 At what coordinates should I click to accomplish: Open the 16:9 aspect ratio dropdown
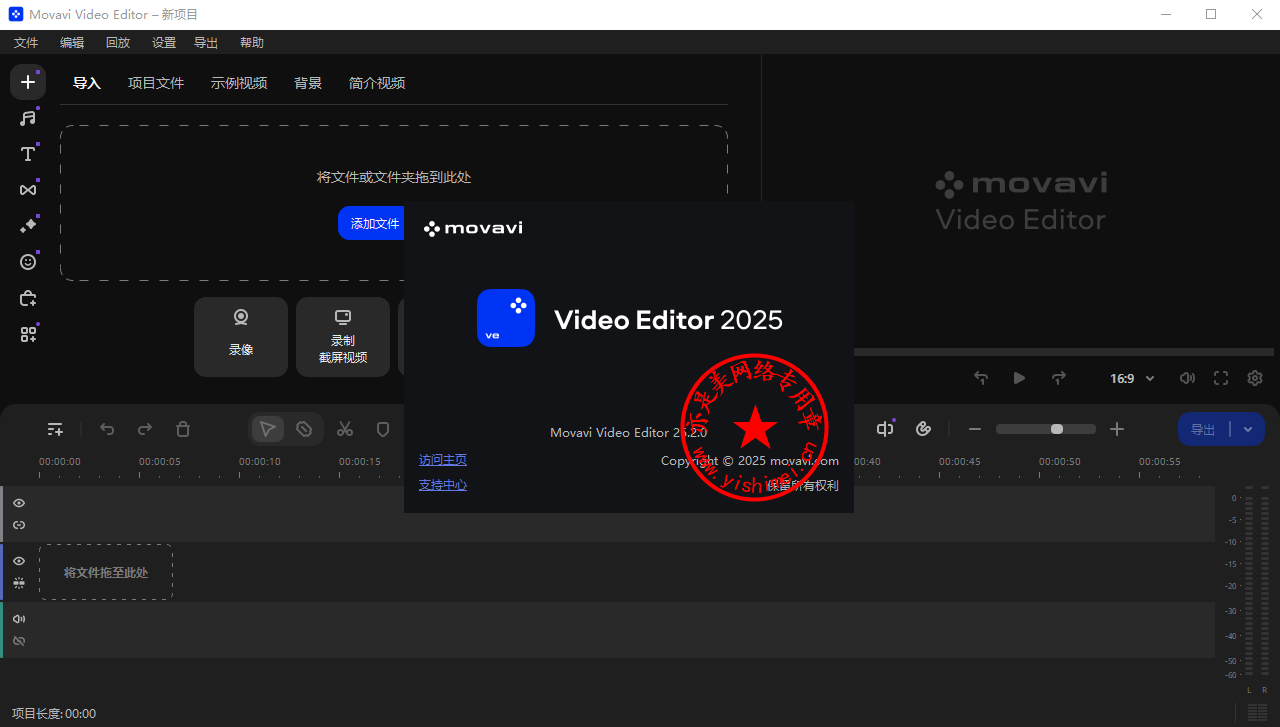tap(1132, 378)
